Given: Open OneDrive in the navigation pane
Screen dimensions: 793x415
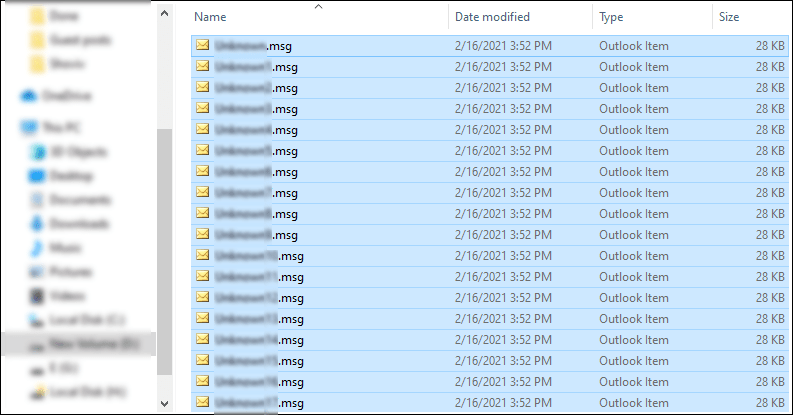Looking at the screenshot, I should tap(56, 96).
